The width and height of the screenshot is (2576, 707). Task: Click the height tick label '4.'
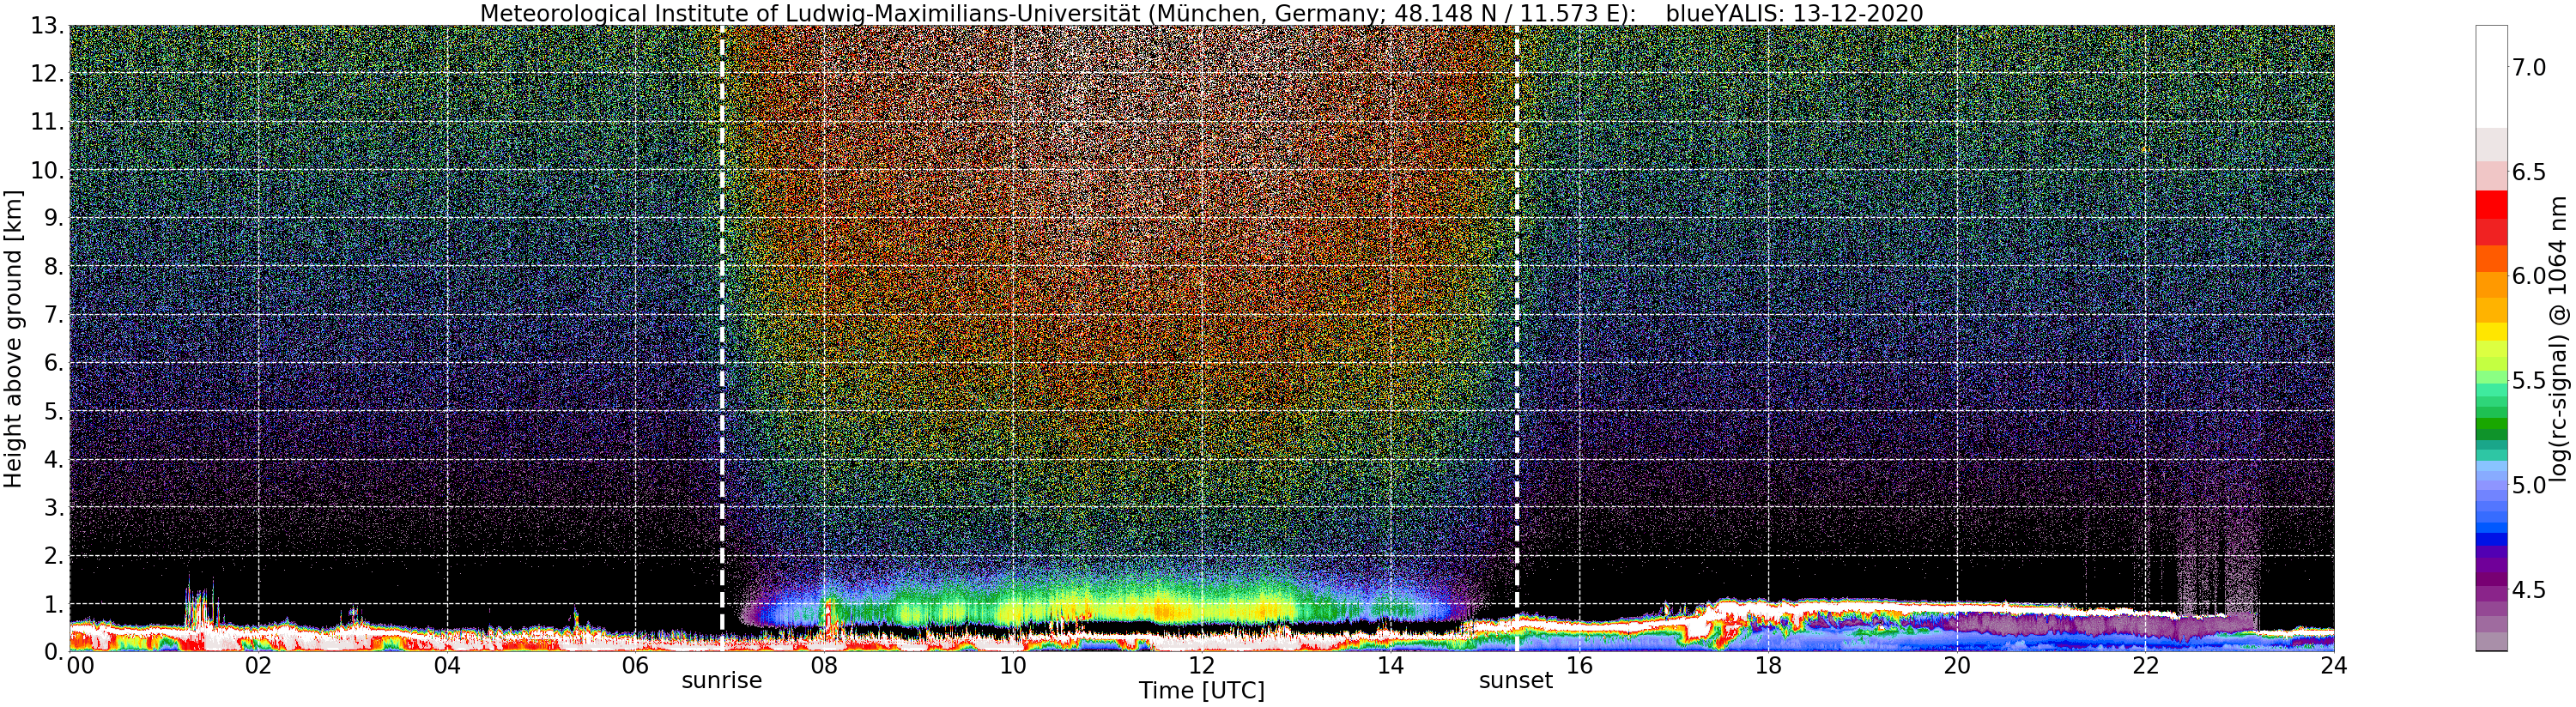coord(54,459)
